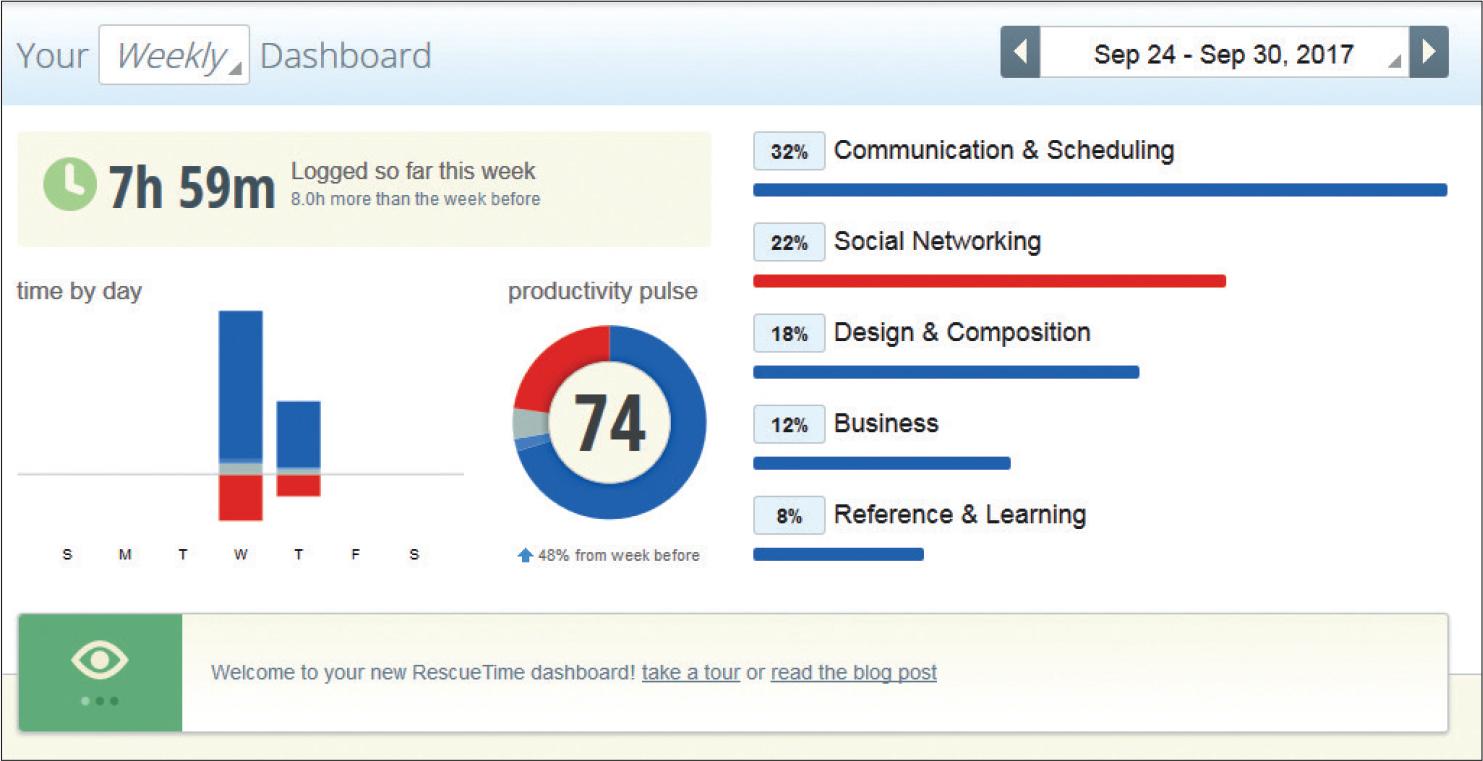The image size is (1483, 761).
Task: Go to next week arrow
Action: click(1429, 52)
